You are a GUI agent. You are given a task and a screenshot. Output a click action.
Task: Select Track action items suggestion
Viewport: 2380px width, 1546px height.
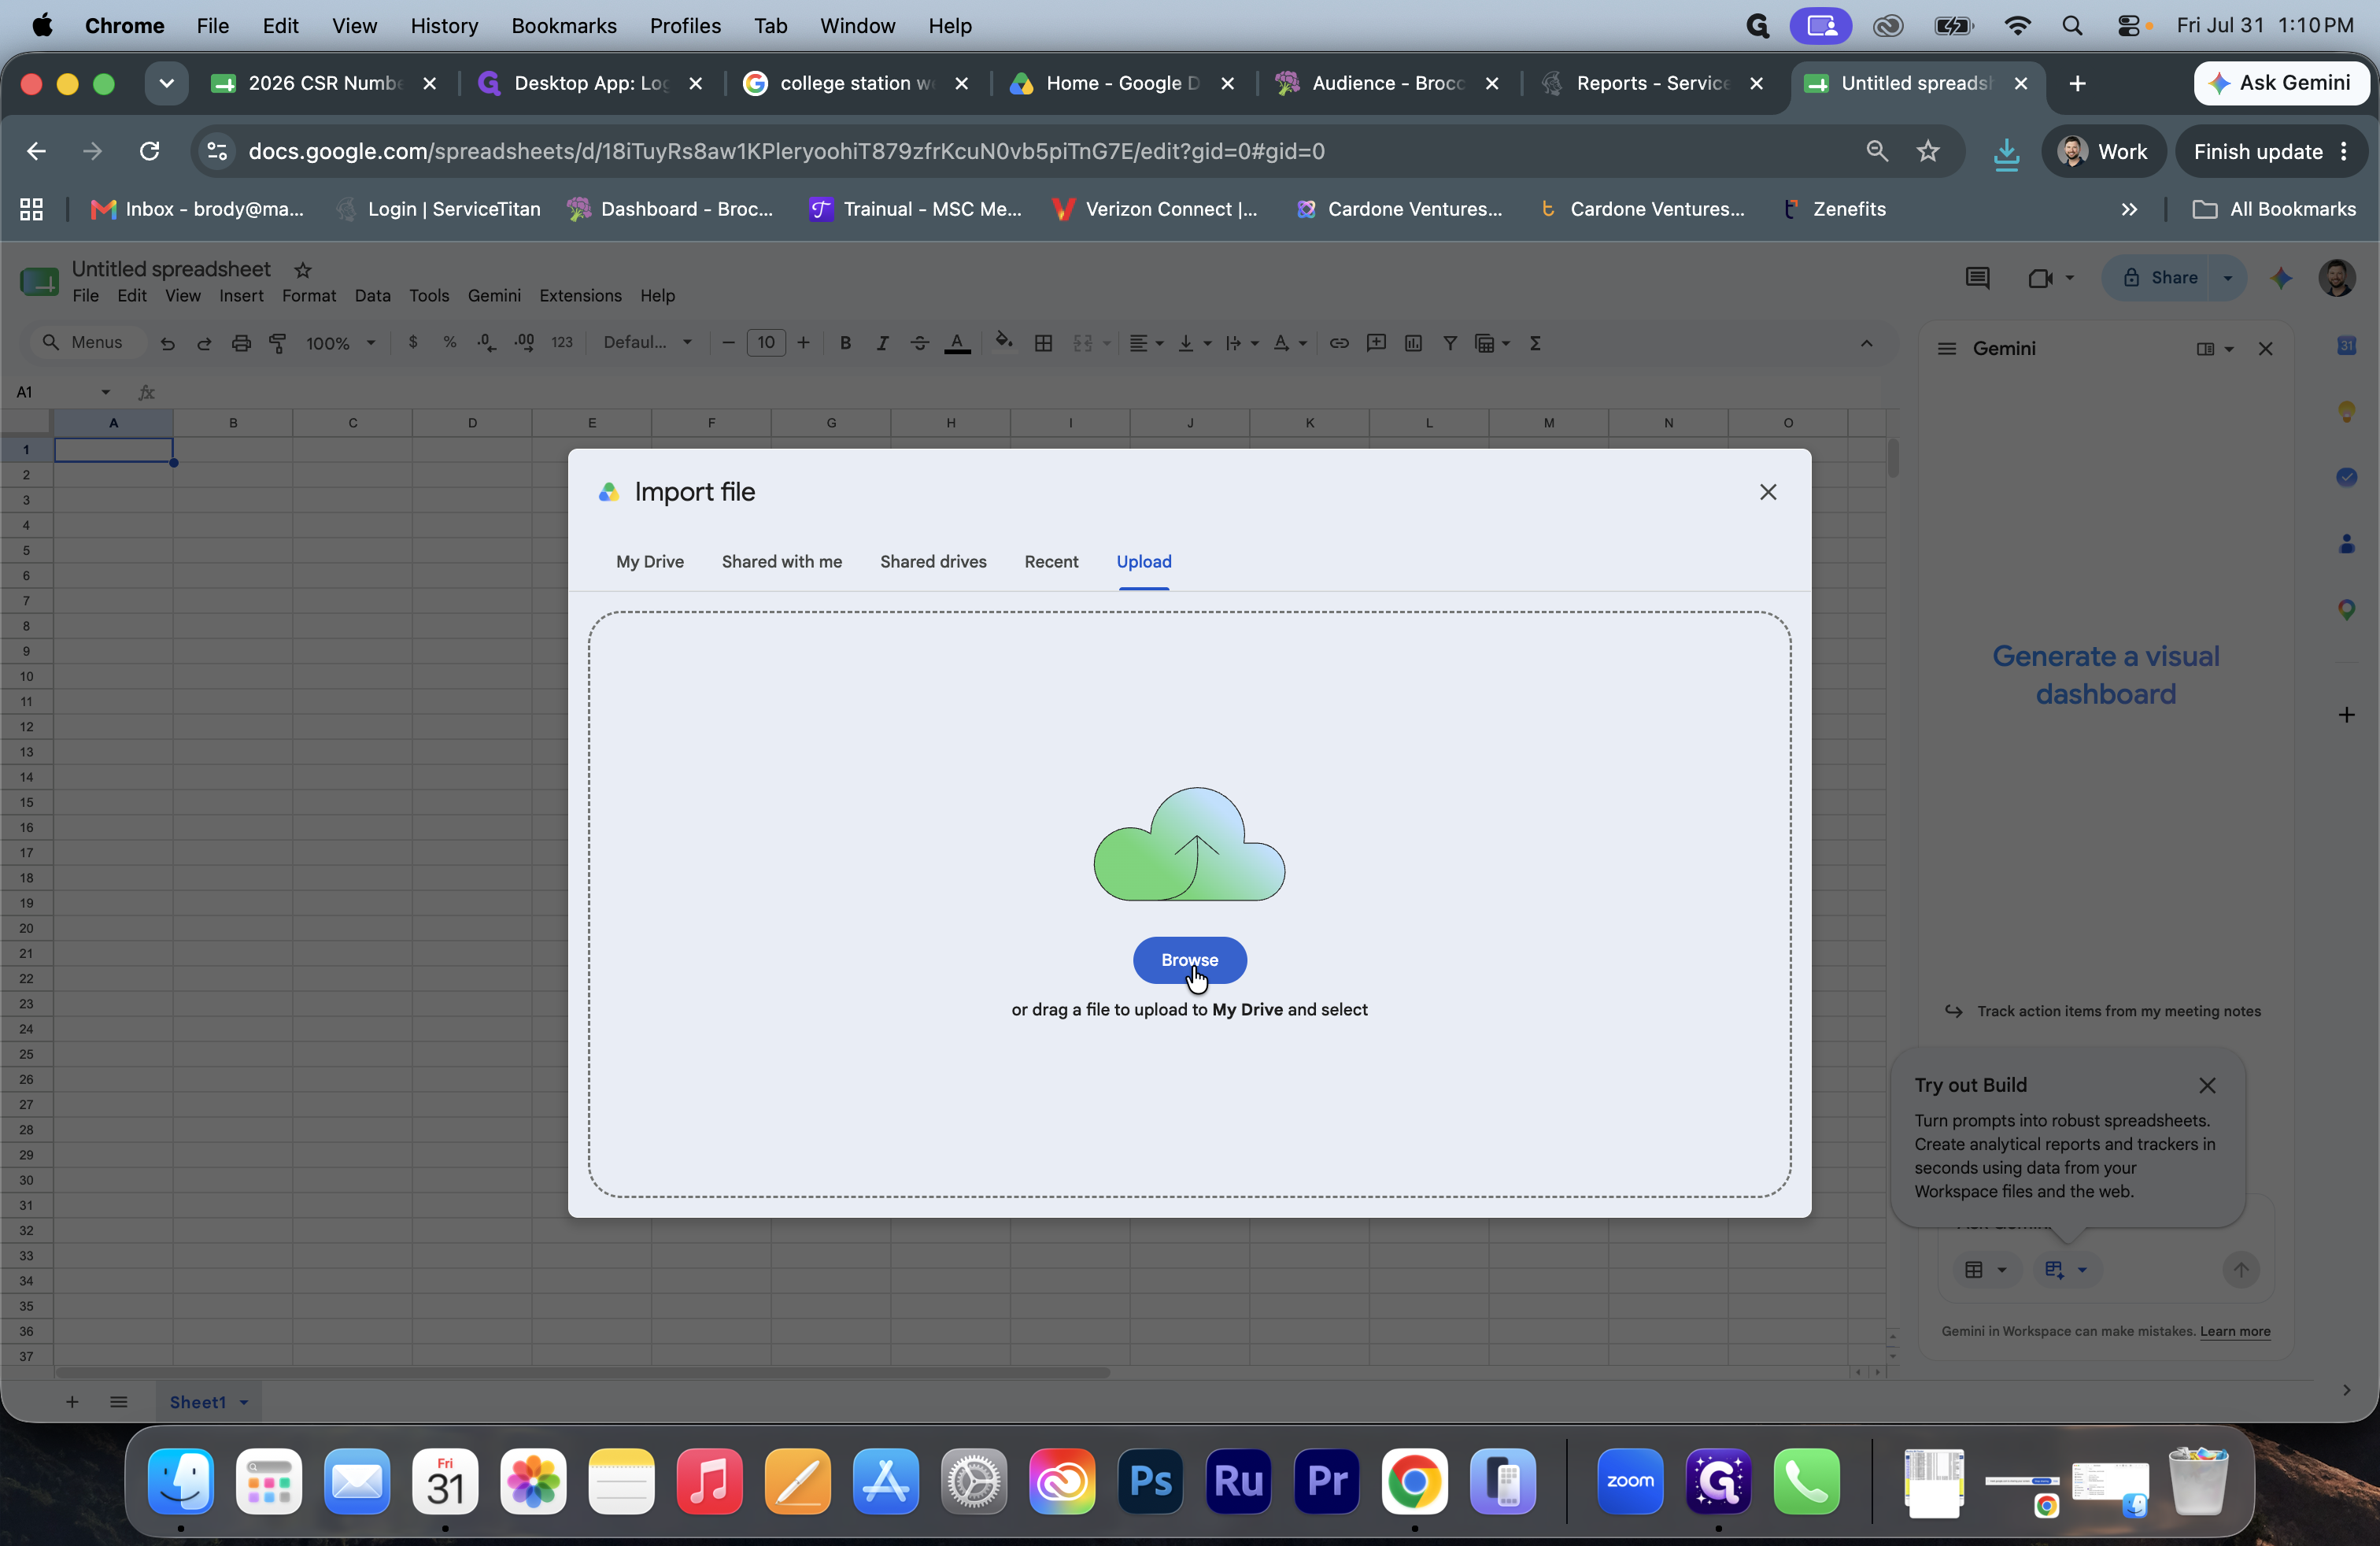(x=2103, y=1011)
